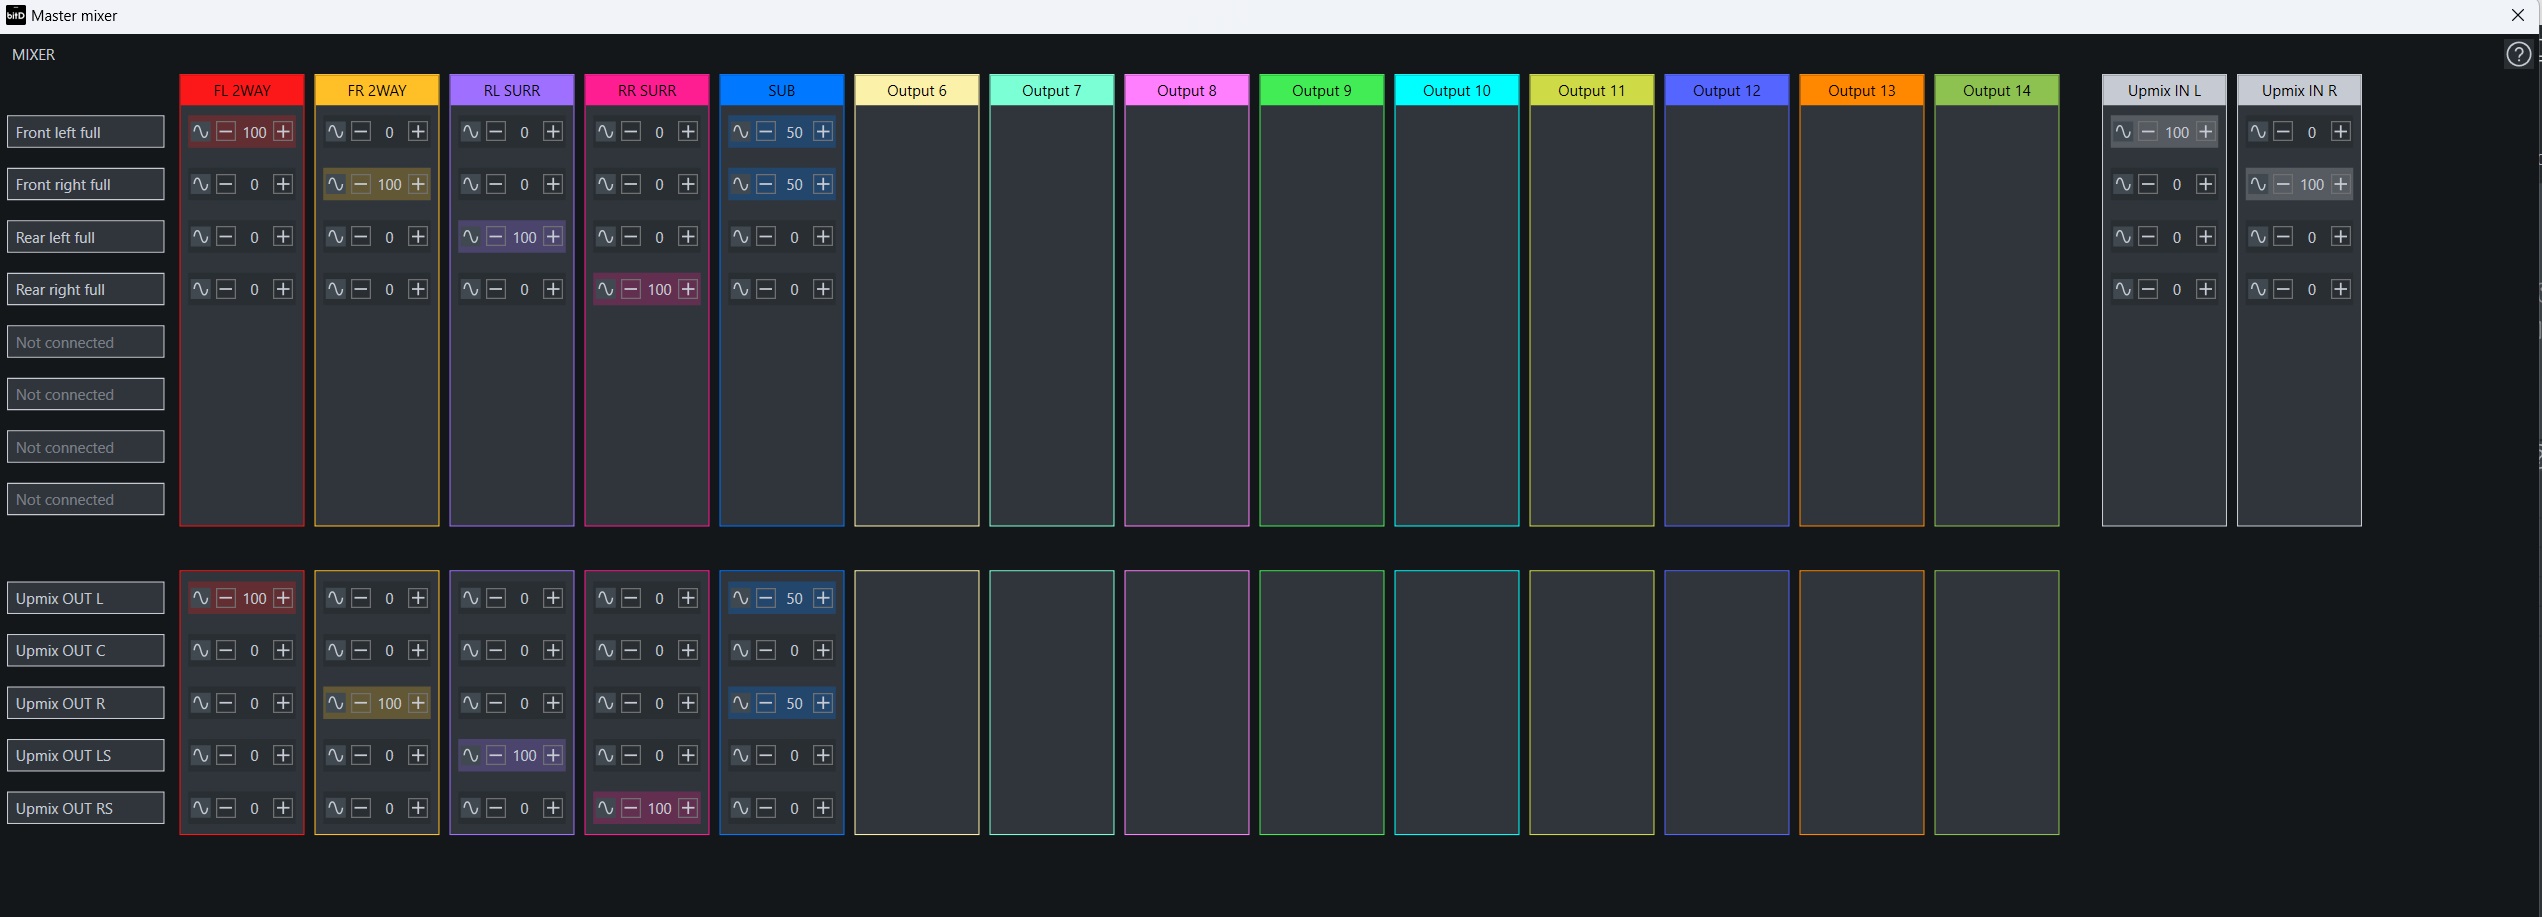Screen dimensions: 2542x917
Task: Click the Output 9 header
Action: [1322, 90]
